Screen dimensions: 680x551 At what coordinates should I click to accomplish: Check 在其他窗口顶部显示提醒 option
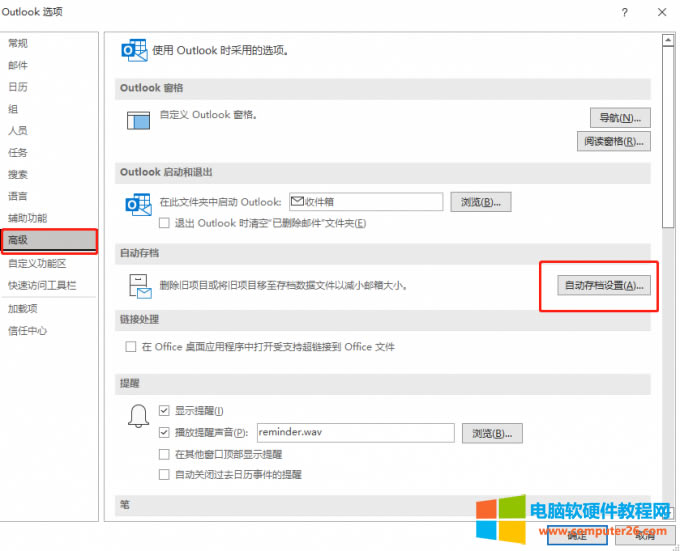tap(164, 454)
